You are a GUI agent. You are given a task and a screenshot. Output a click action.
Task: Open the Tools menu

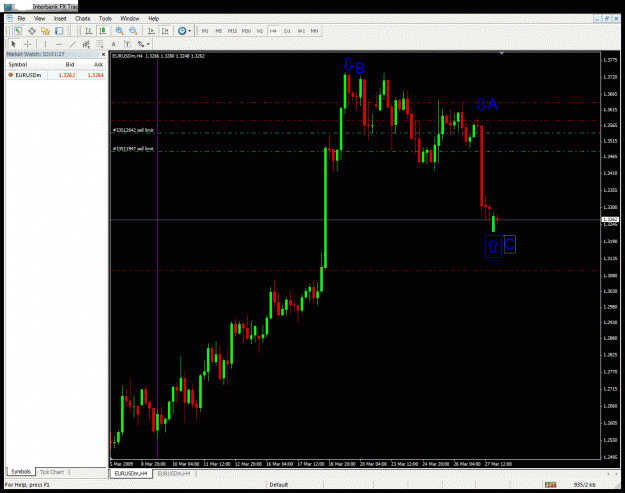[x=105, y=19]
